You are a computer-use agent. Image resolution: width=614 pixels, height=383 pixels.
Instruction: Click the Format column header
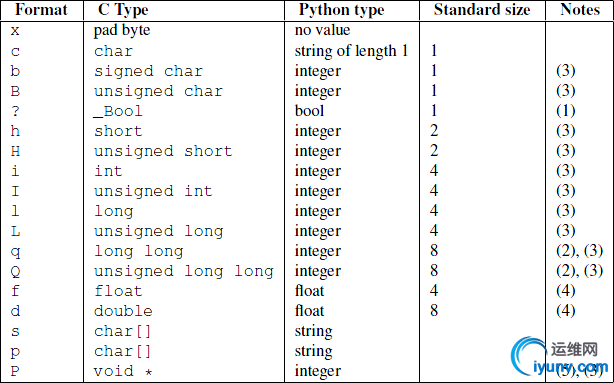(41, 10)
